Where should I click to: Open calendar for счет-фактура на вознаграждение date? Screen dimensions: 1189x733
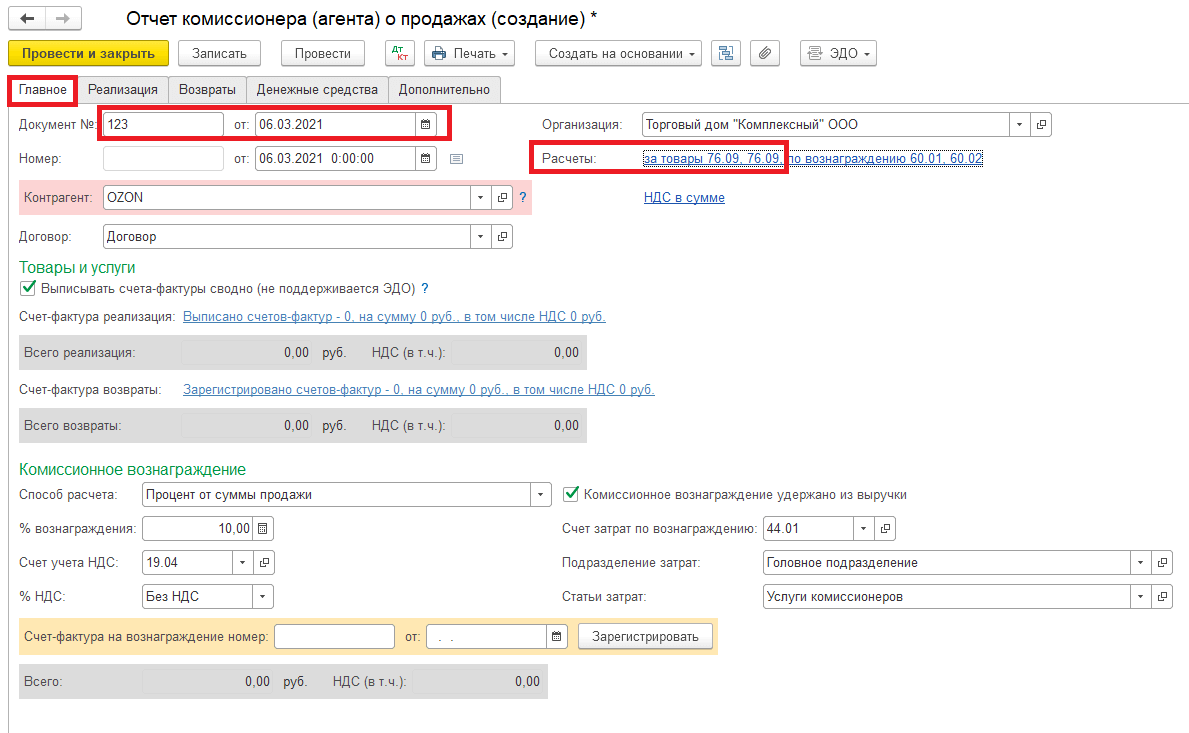[x=557, y=637]
